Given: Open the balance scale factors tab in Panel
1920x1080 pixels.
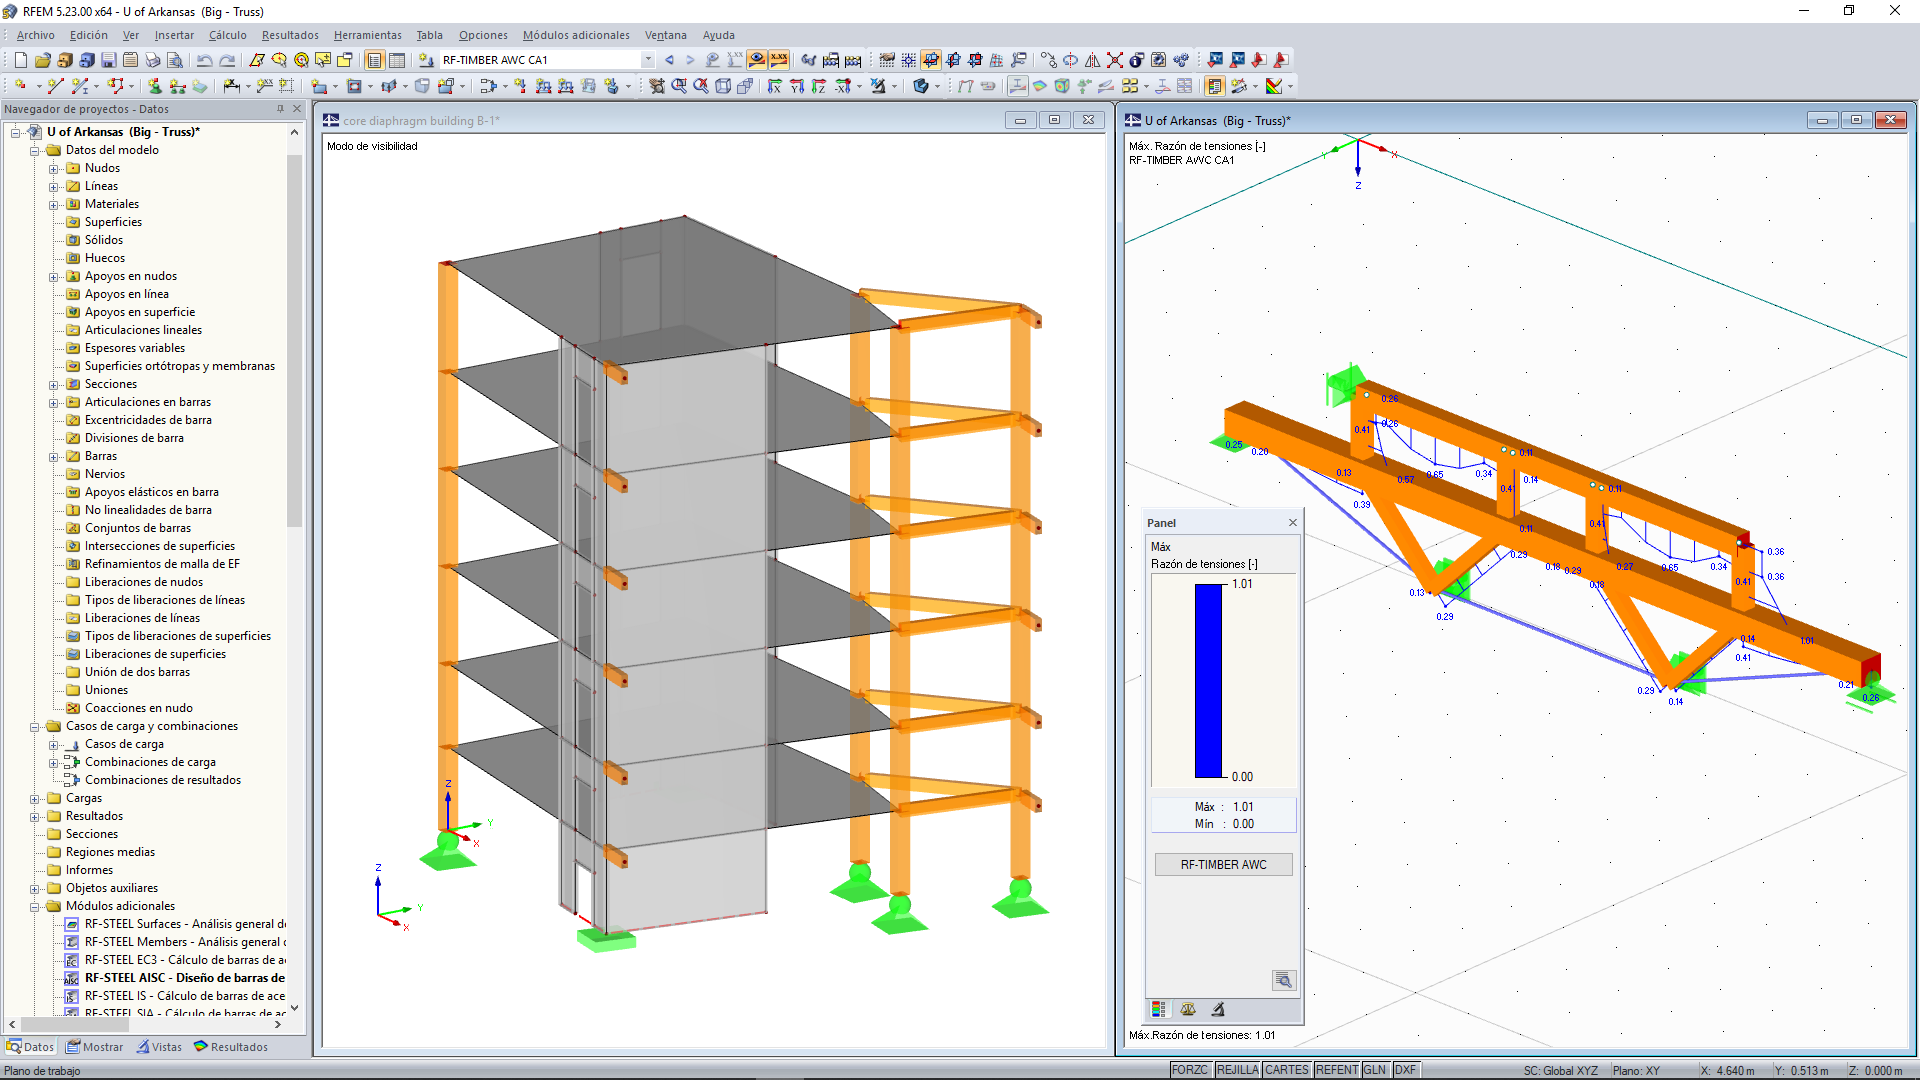Looking at the screenshot, I should [x=1188, y=1009].
